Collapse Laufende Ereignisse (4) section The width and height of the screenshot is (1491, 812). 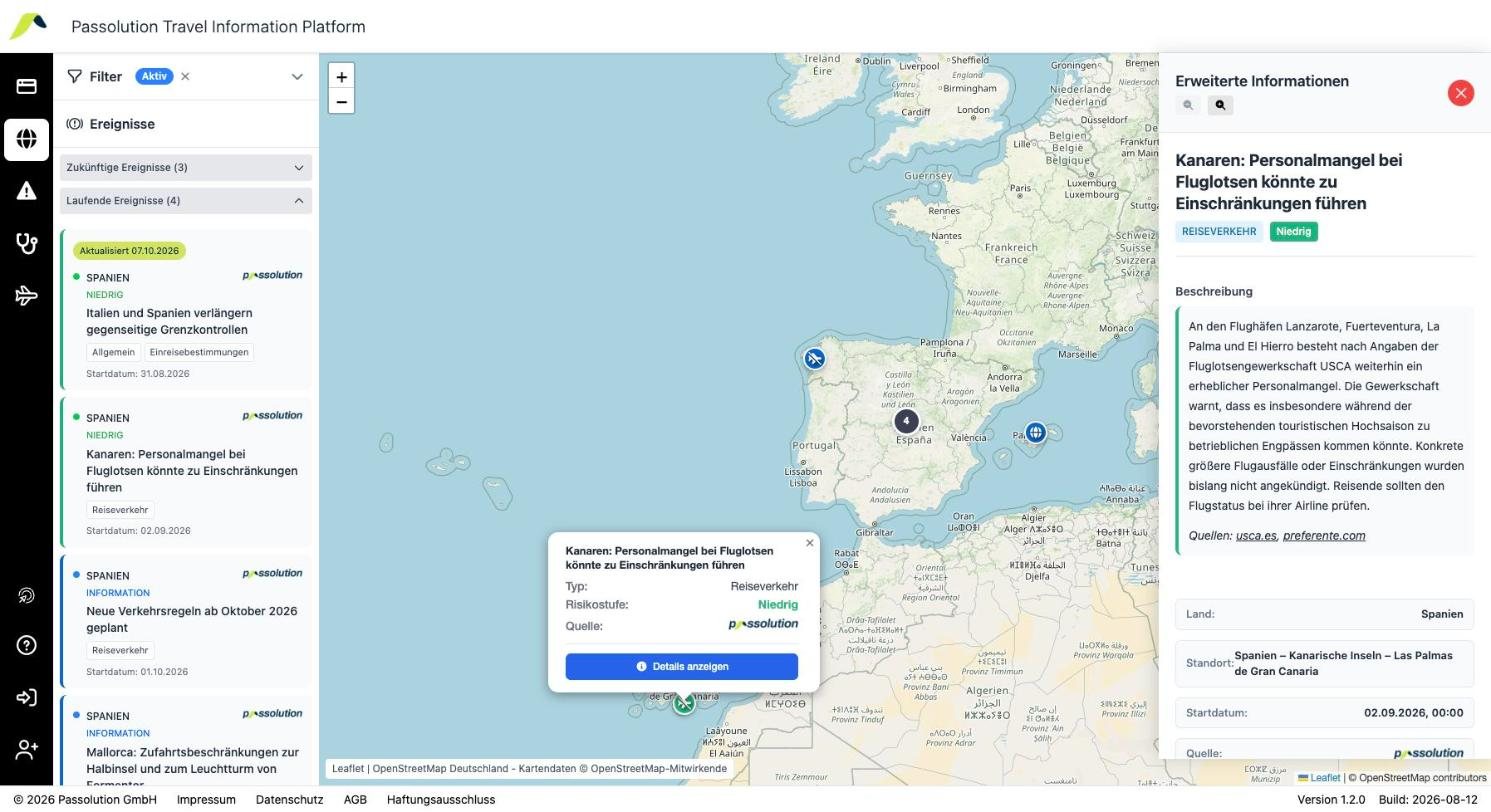(x=186, y=201)
